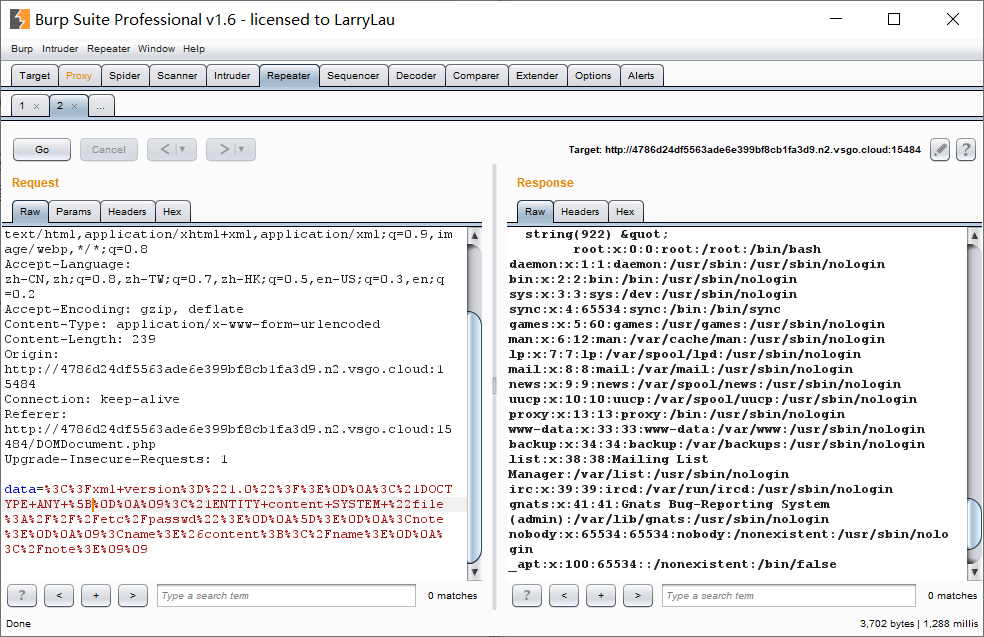
Task: Open the Repeater help question-mark icon
Action: pos(966,149)
